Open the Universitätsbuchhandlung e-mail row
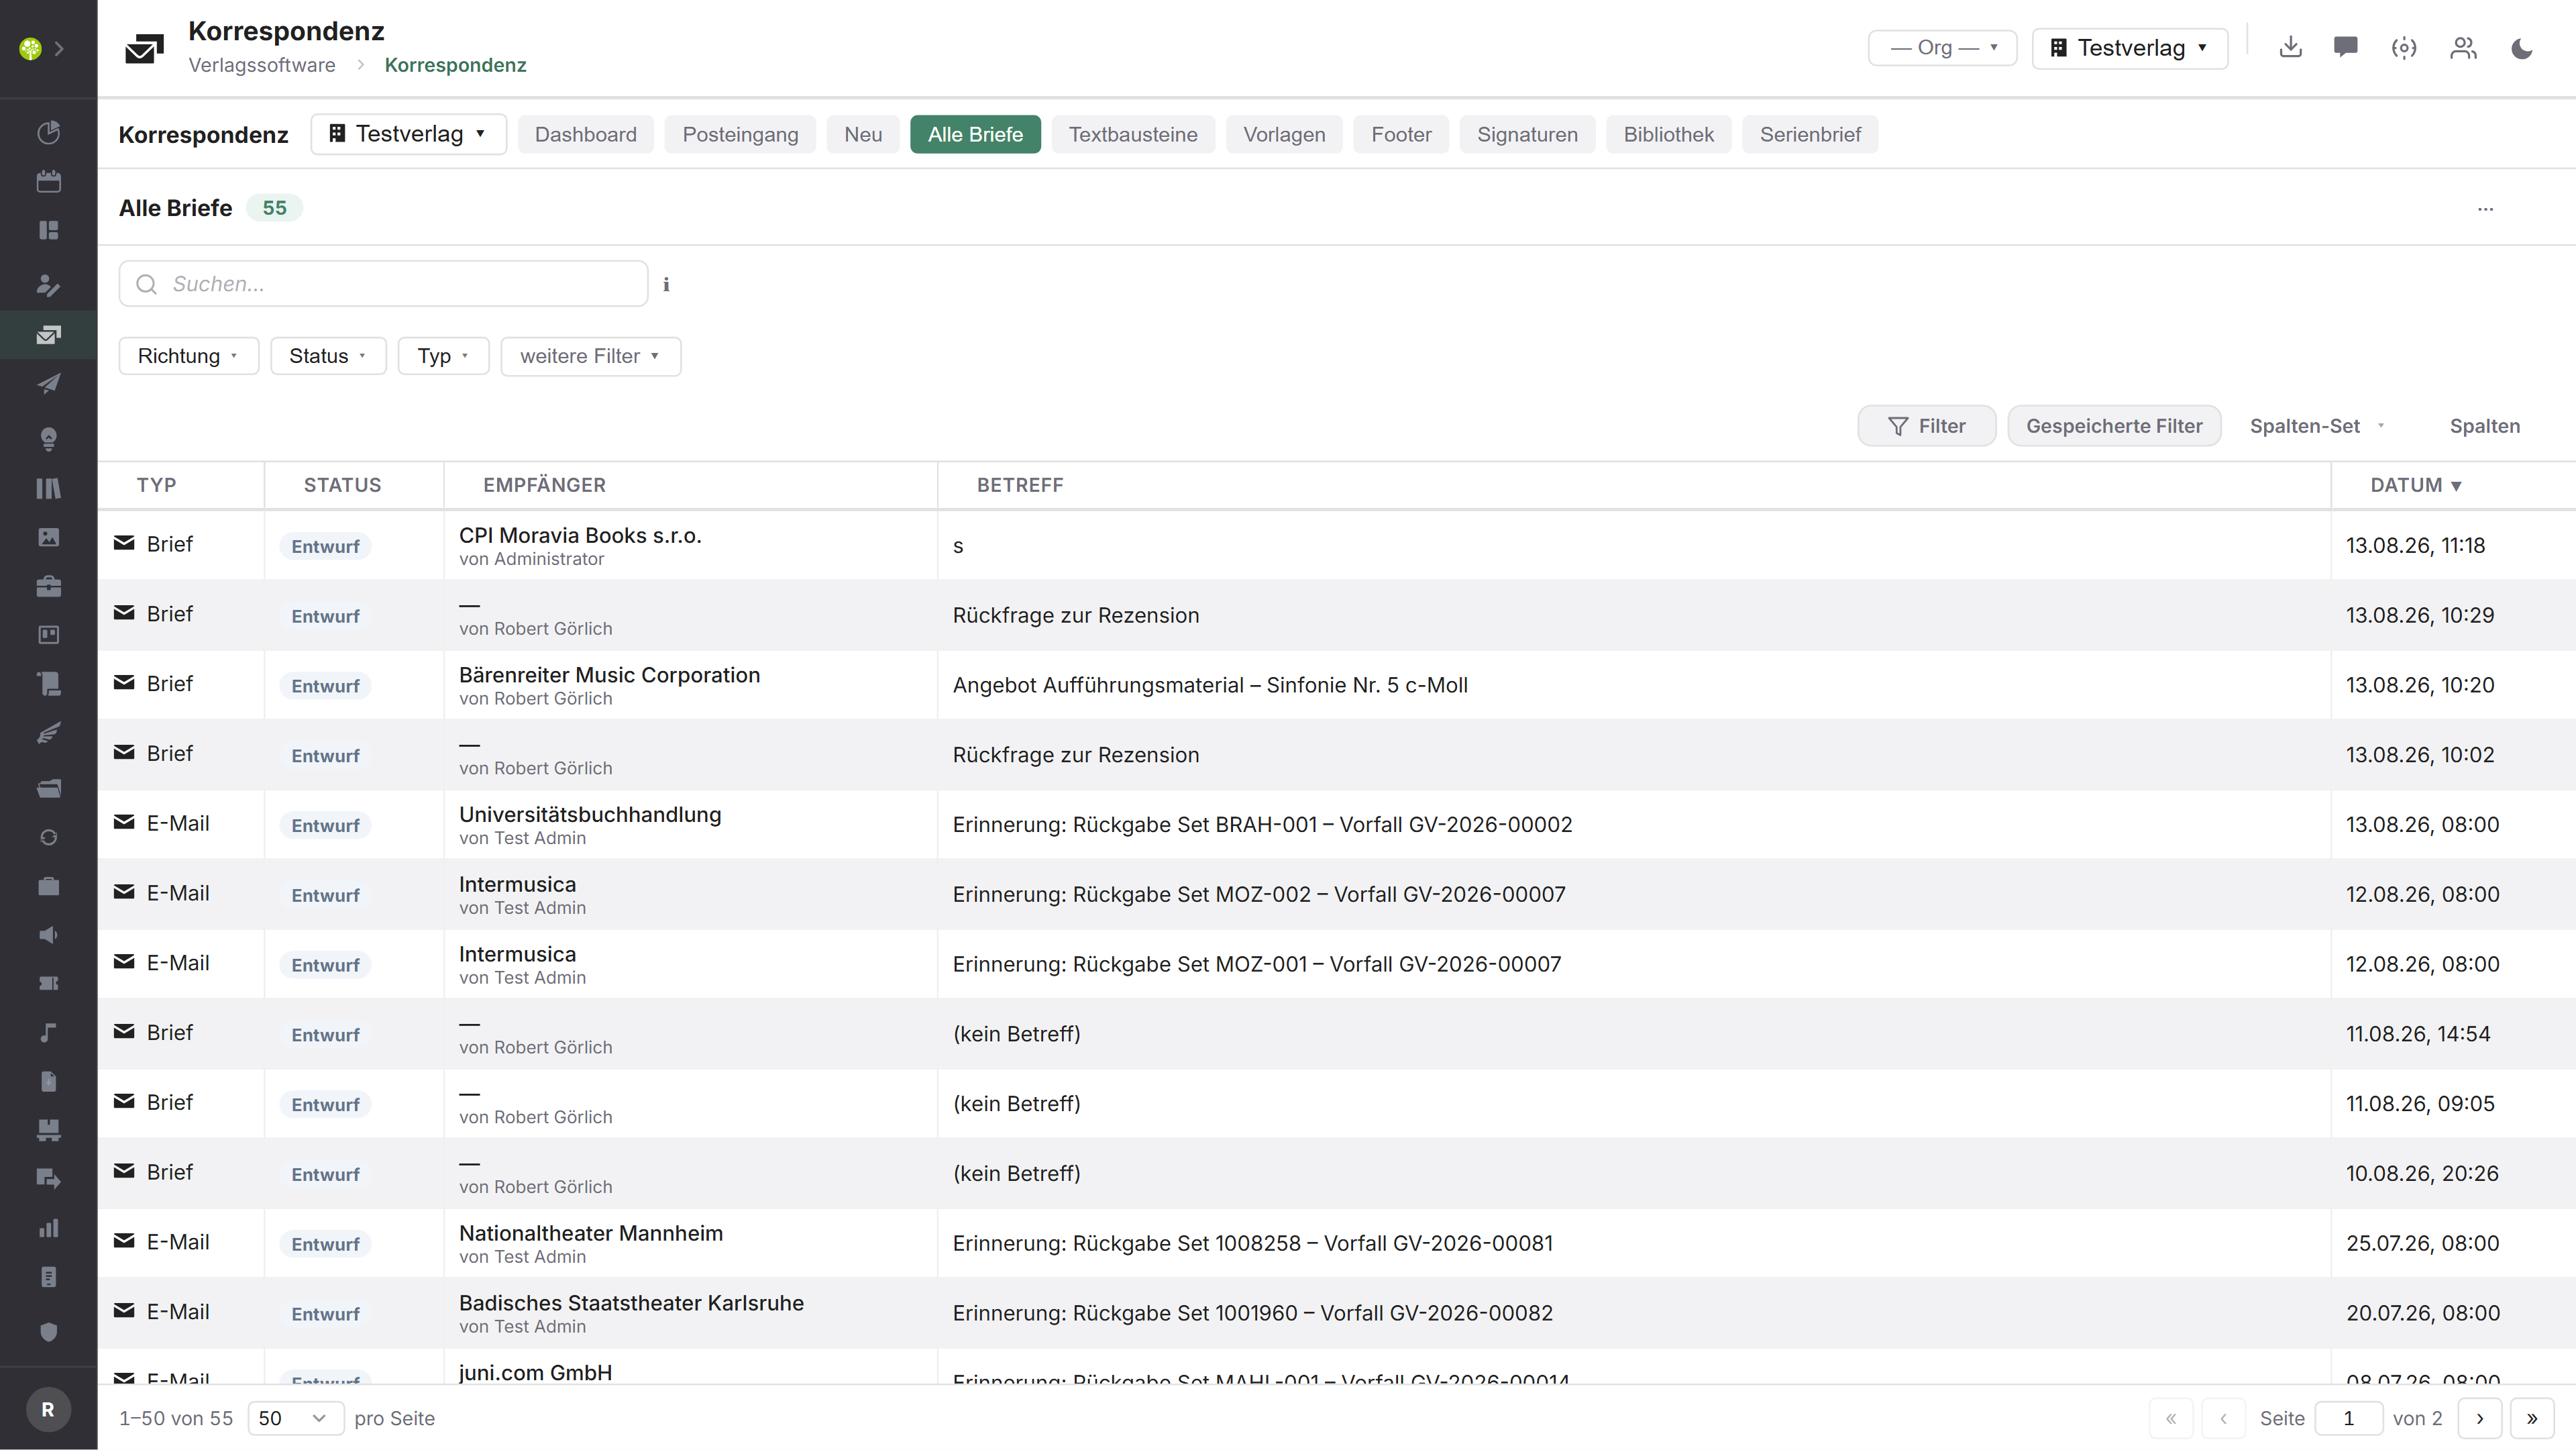Screen dimensions: 2576x1450 [1336, 824]
